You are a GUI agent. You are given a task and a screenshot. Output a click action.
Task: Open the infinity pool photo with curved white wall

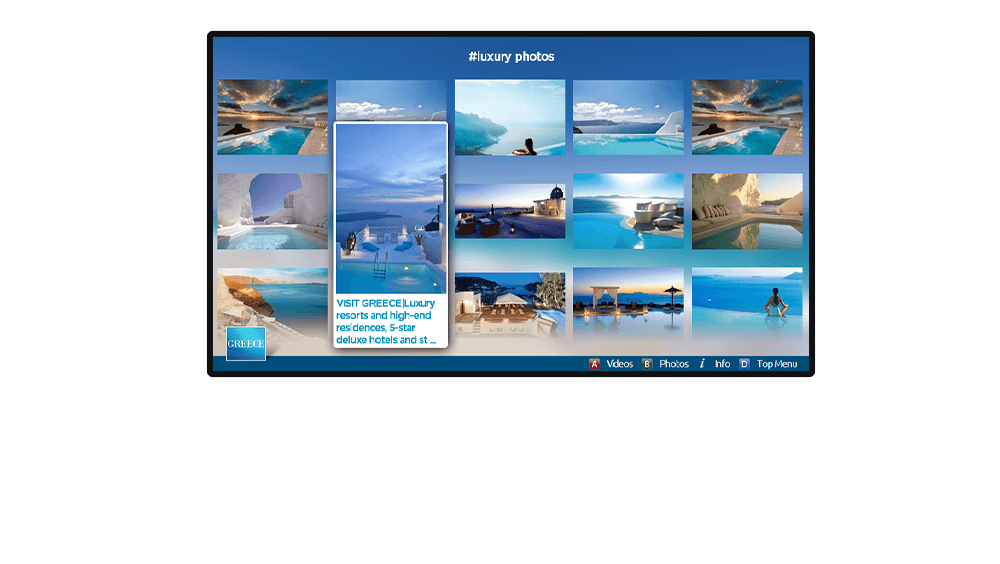point(628,117)
